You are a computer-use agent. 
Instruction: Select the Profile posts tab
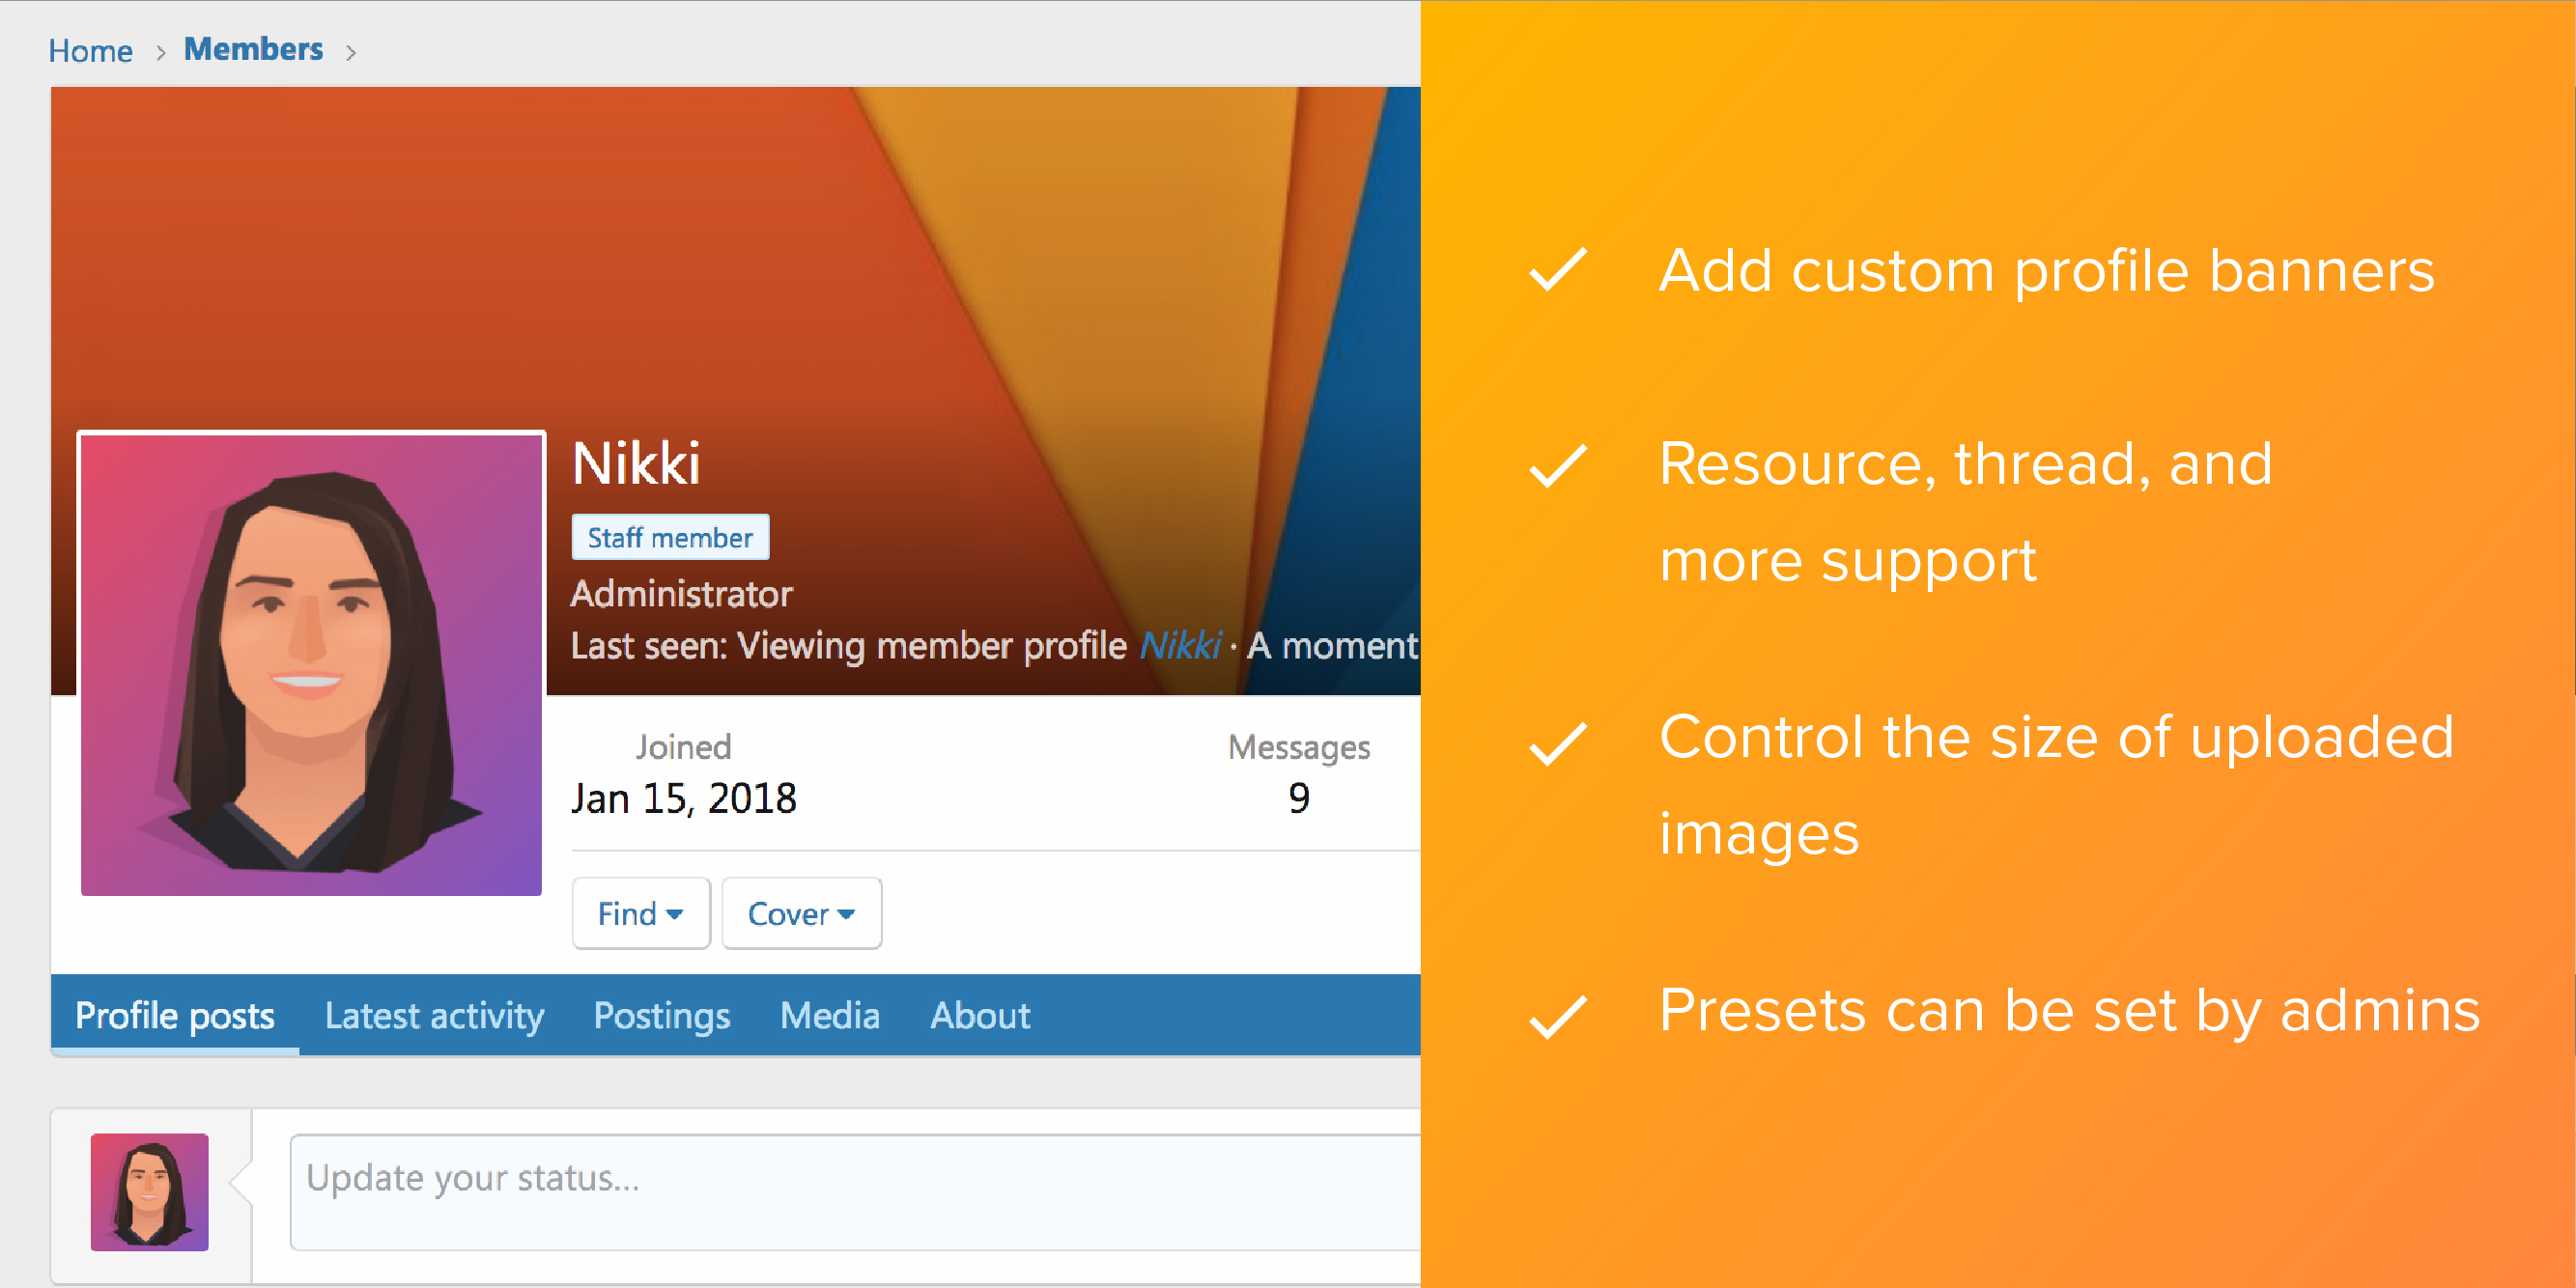point(175,1015)
